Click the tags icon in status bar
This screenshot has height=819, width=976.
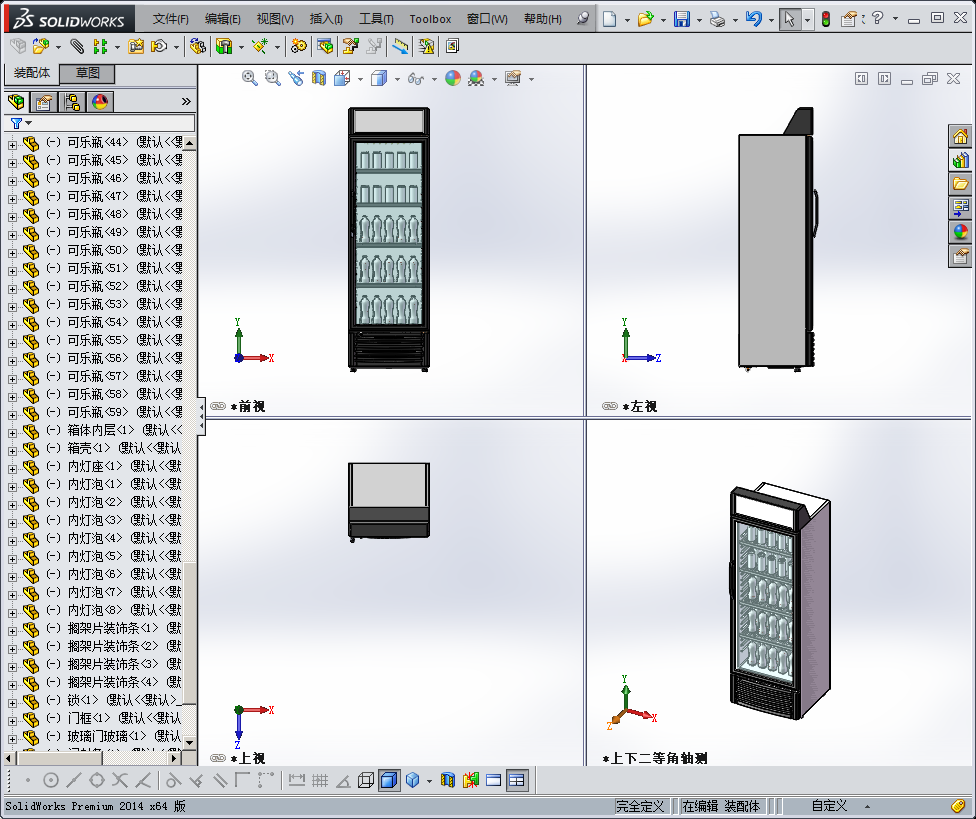click(x=959, y=807)
